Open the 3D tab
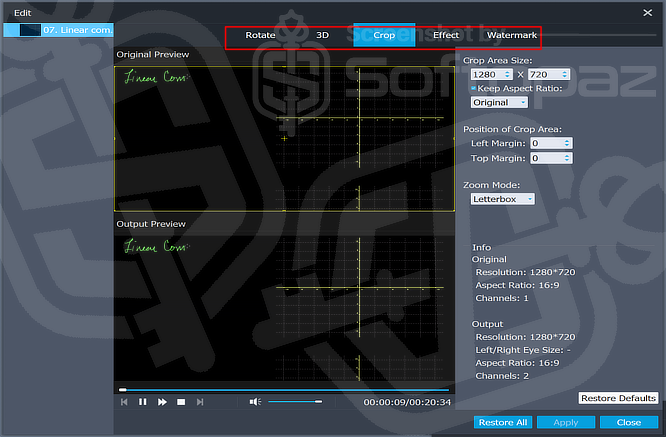The width and height of the screenshot is (666, 437). pyautogui.click(x=322, y=35)
